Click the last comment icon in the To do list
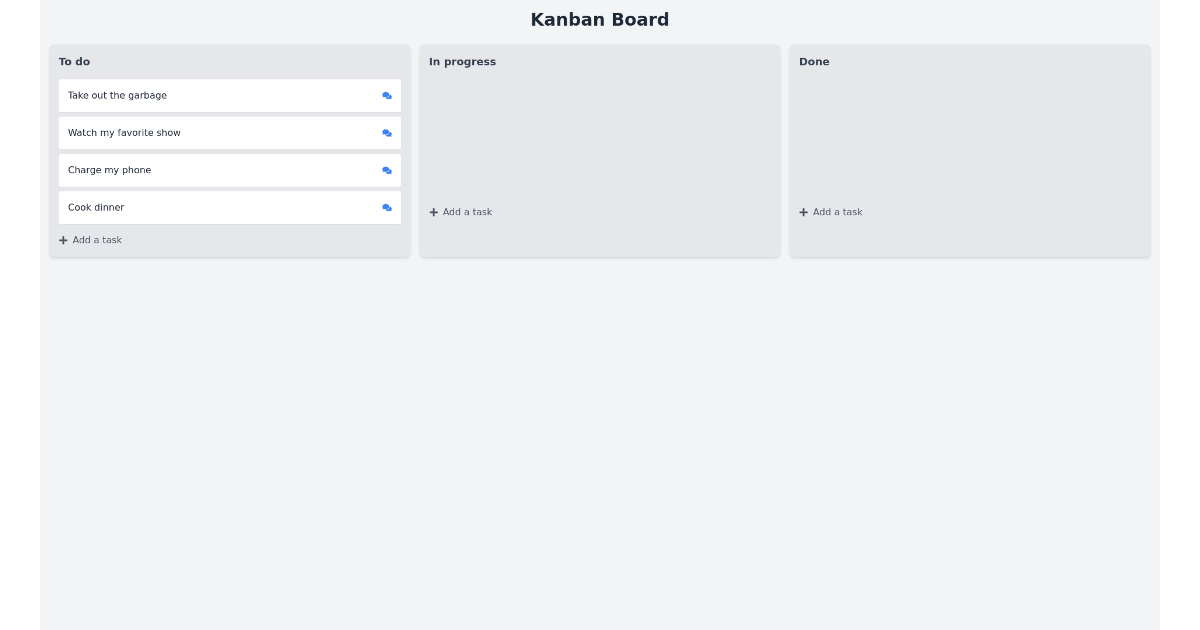 (x=387, y=207)
